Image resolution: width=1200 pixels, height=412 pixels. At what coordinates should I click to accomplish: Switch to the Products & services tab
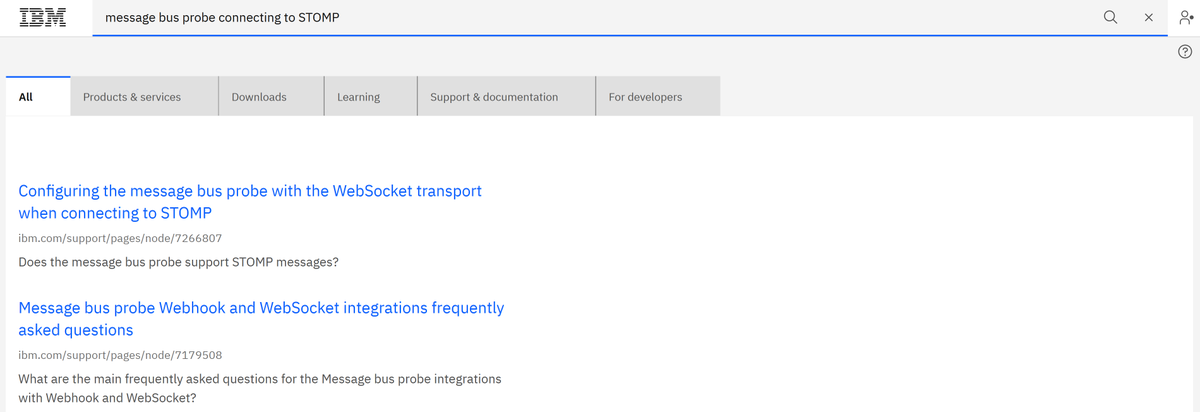point(144,96)
